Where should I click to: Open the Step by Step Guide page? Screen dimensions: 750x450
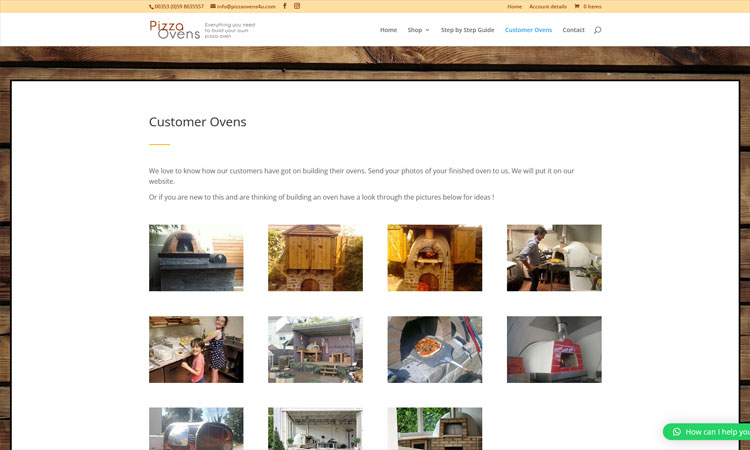pos(467,30)
